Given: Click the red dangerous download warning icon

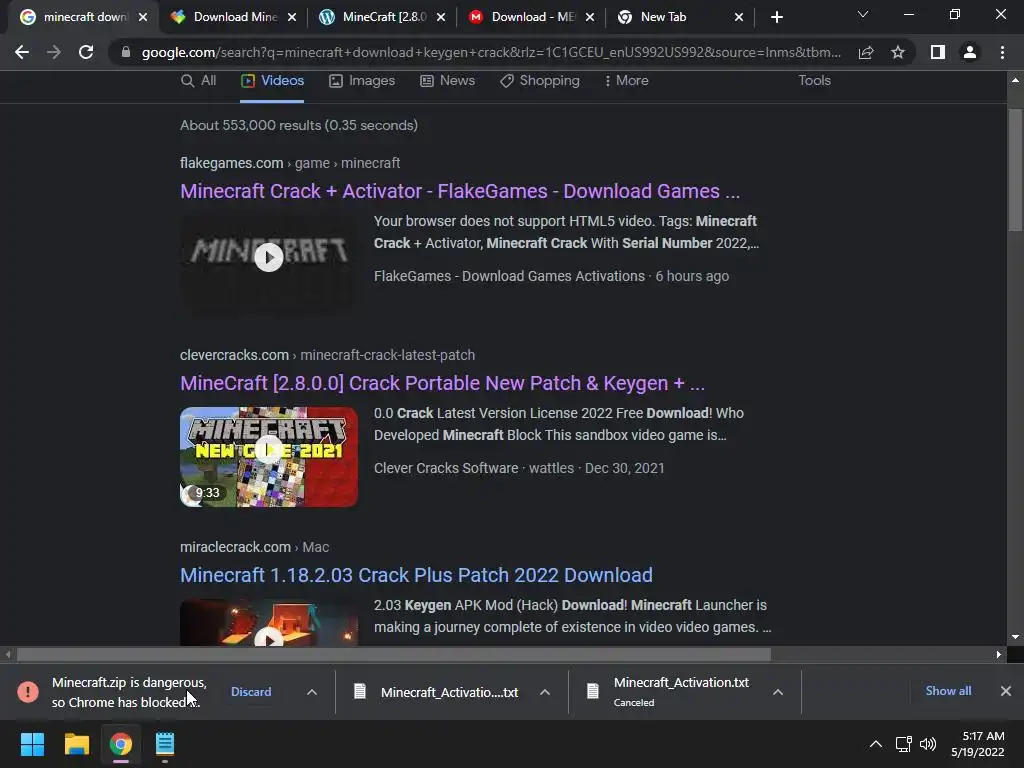Looking at the screenshot, I should (x=28, y=692).
